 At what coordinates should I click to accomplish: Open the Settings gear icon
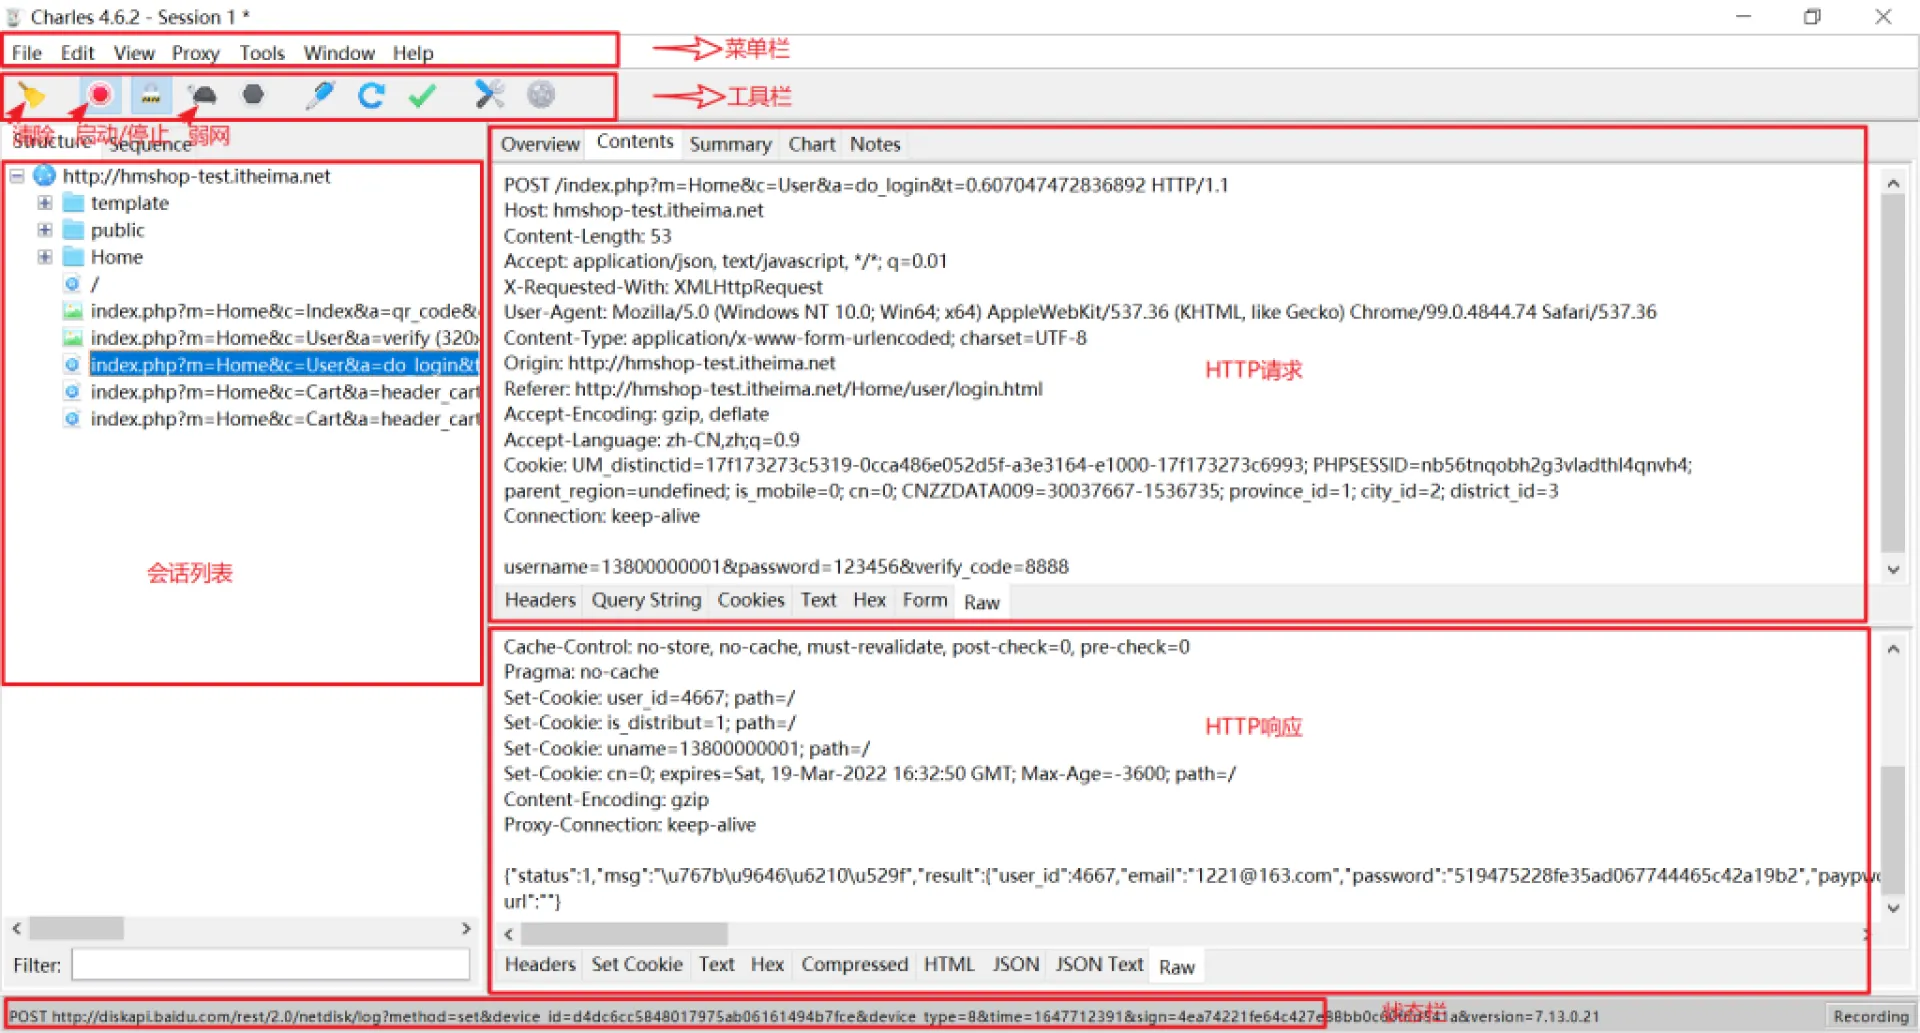coord(541,94)
